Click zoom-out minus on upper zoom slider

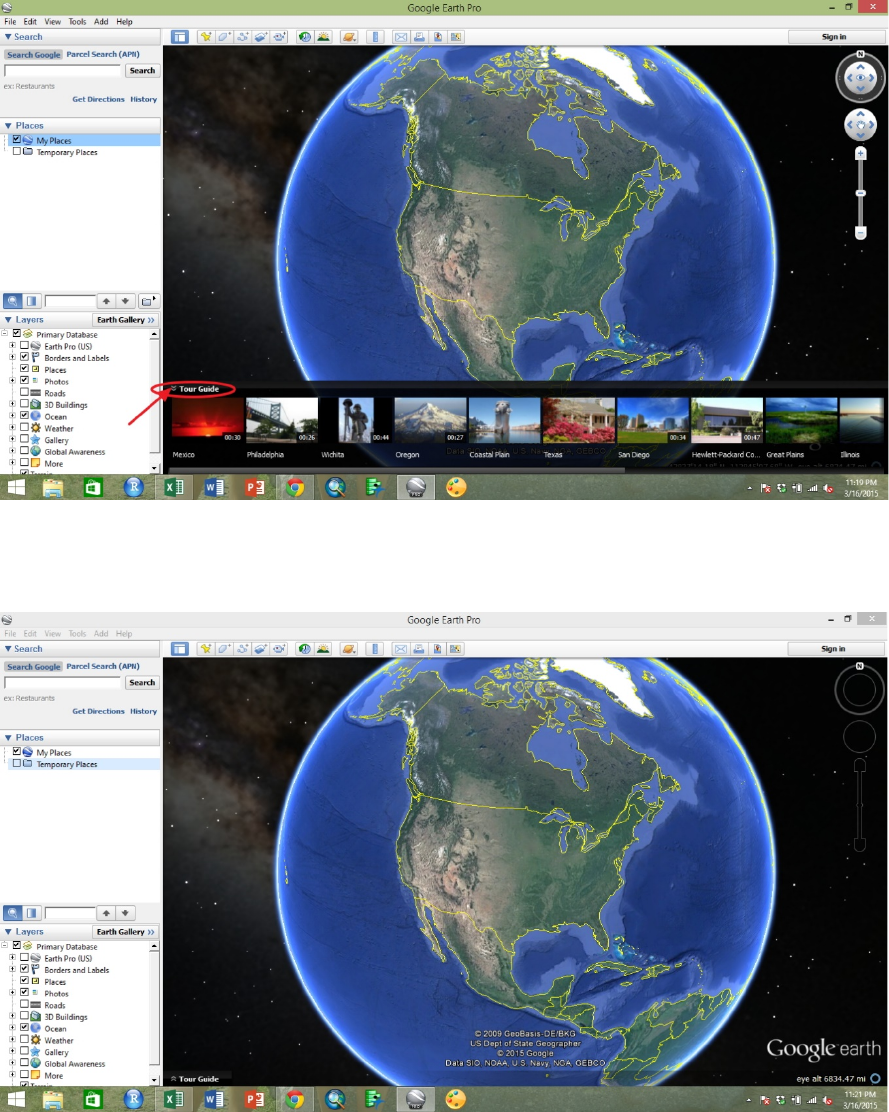point(861,233)
